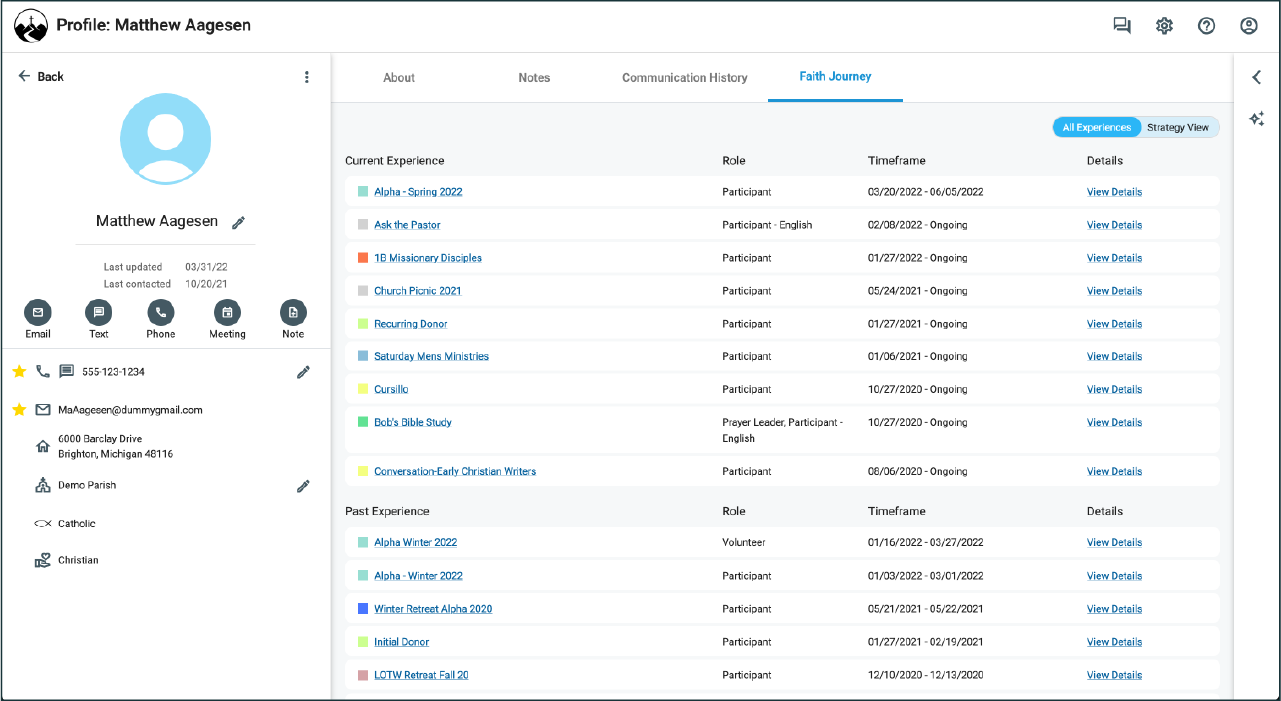
Task: Open the Church Picnic 2021 link
Action: click(x=418, y=291)
